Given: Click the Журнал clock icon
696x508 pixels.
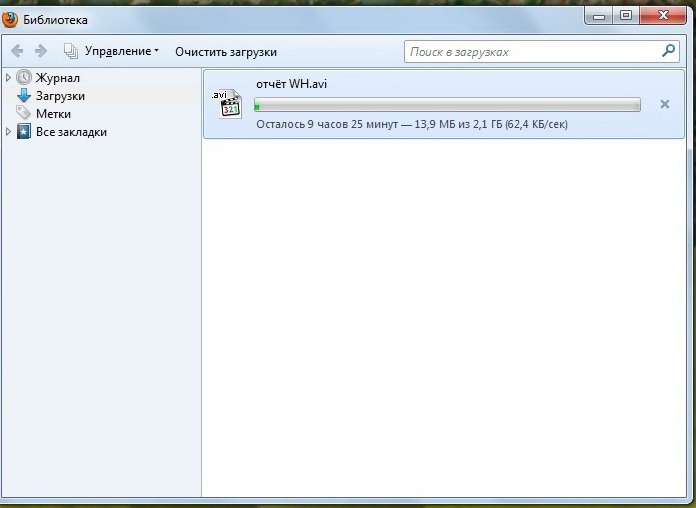Looking at the screenshot, I should pos(24,77).
